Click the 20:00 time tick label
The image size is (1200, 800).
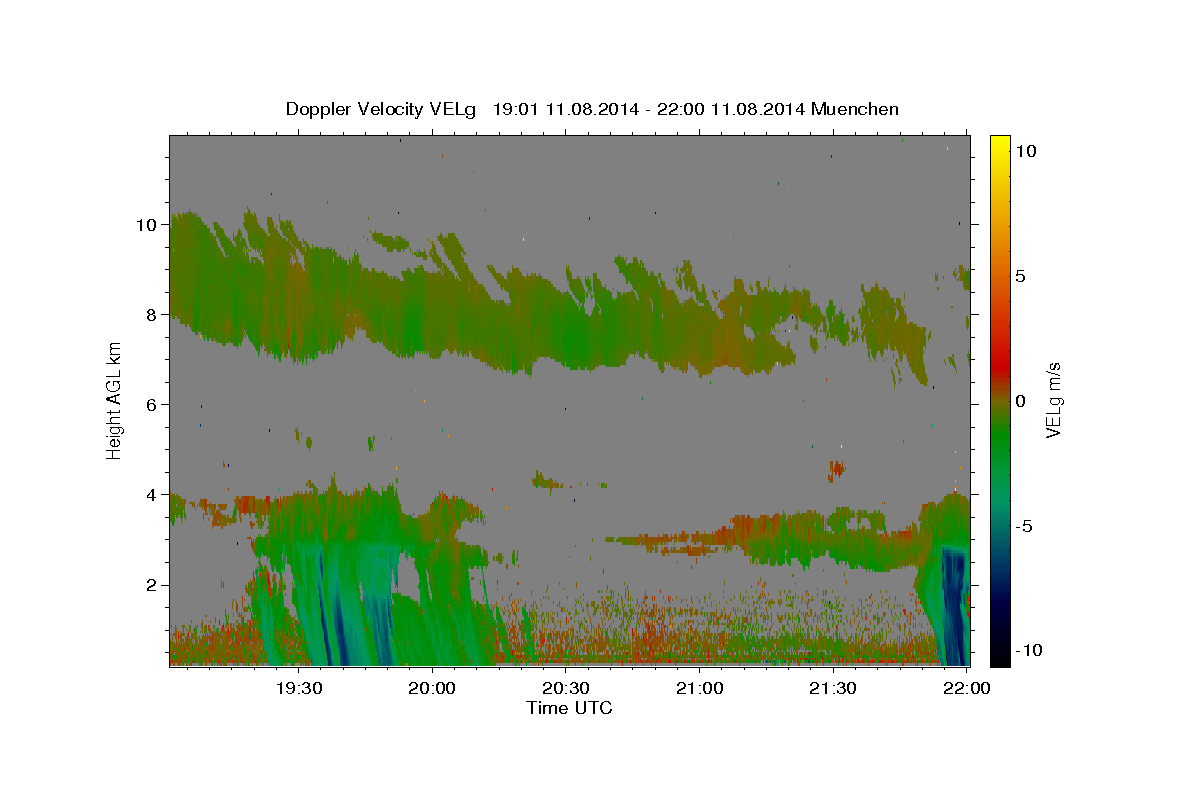pos(432,688)
